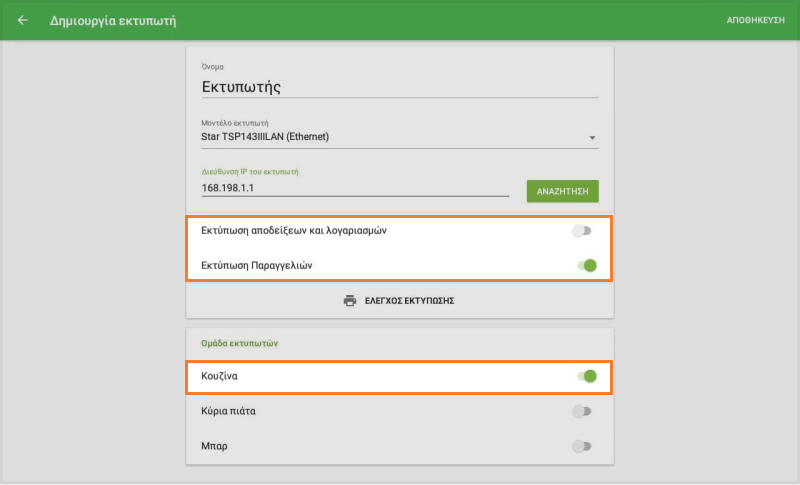Click the Μοντέλο εκτυπωτή label

pos(235,123)
